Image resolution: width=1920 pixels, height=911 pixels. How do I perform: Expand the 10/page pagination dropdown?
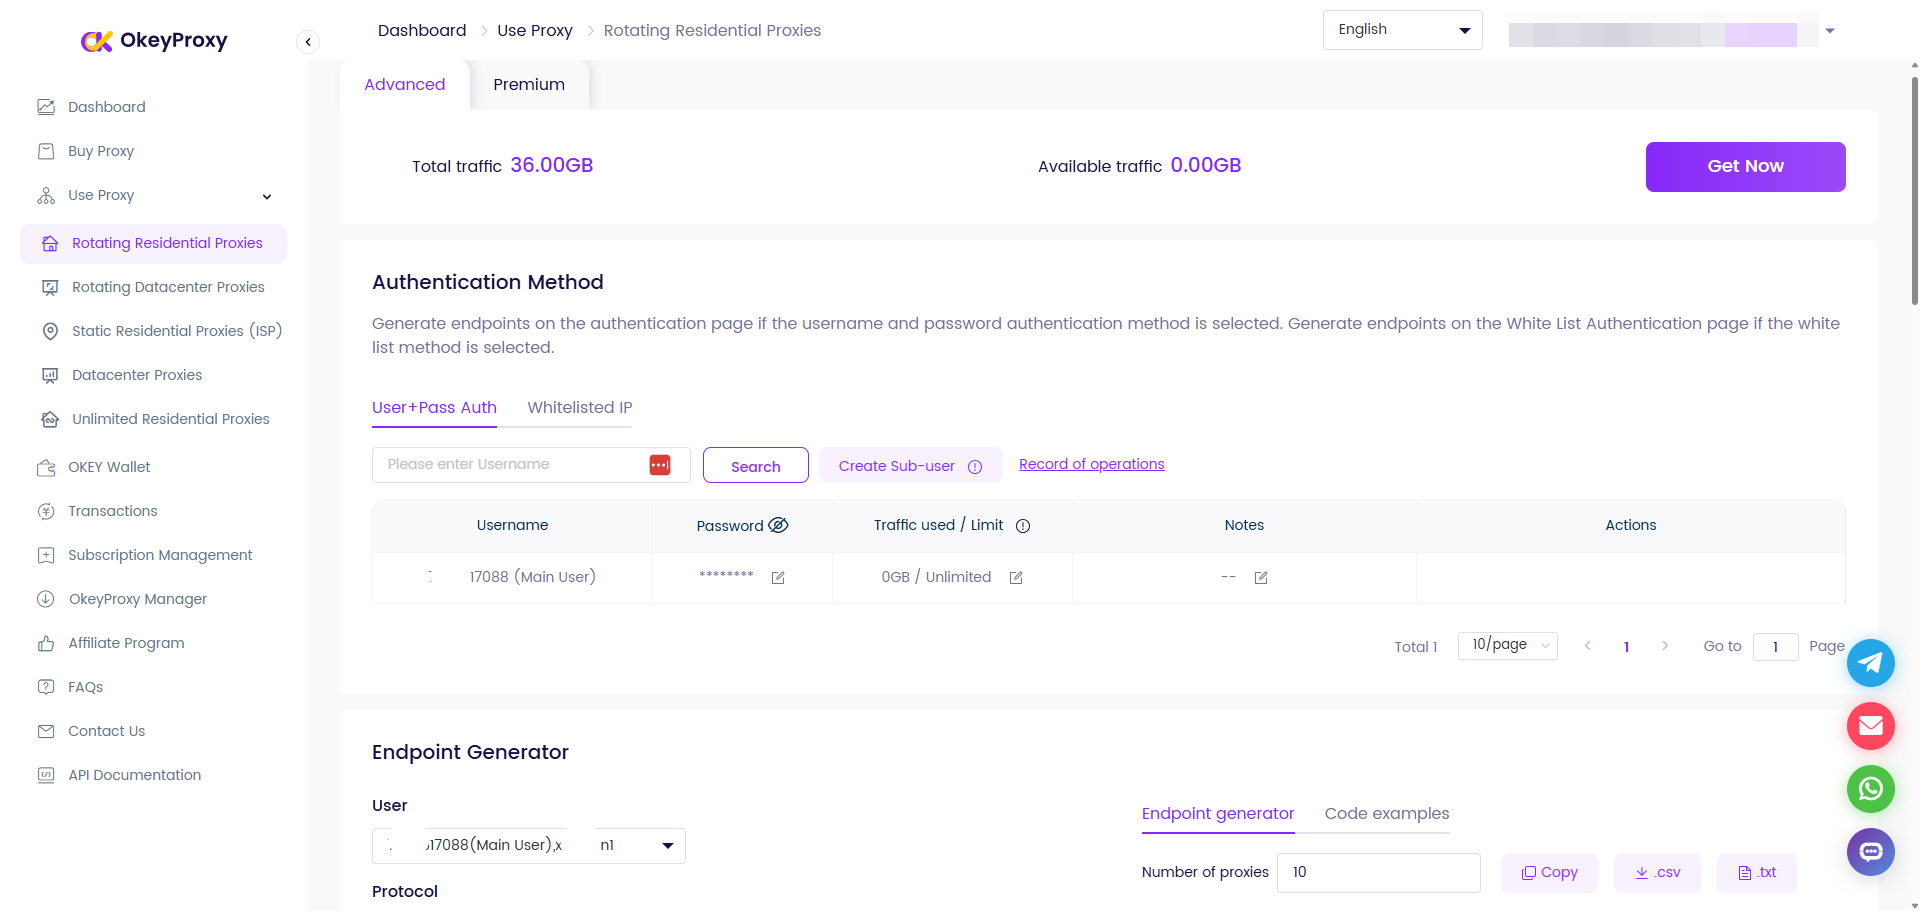tap(1507, 645)
